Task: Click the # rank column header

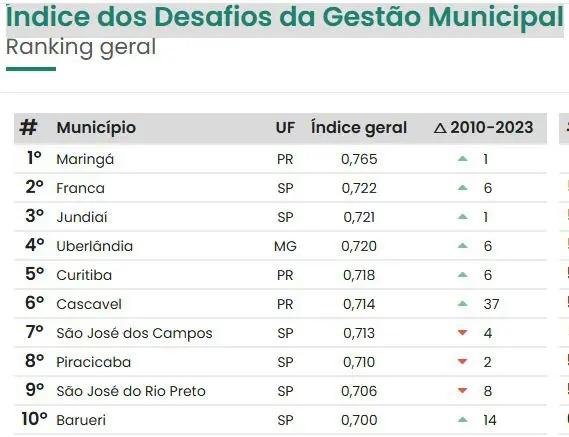Action: pyautogui.click(x=28, y=128)
